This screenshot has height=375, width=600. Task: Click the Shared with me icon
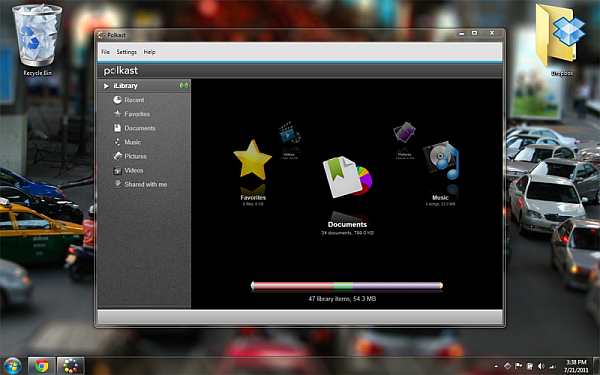(x=117, y=184)
